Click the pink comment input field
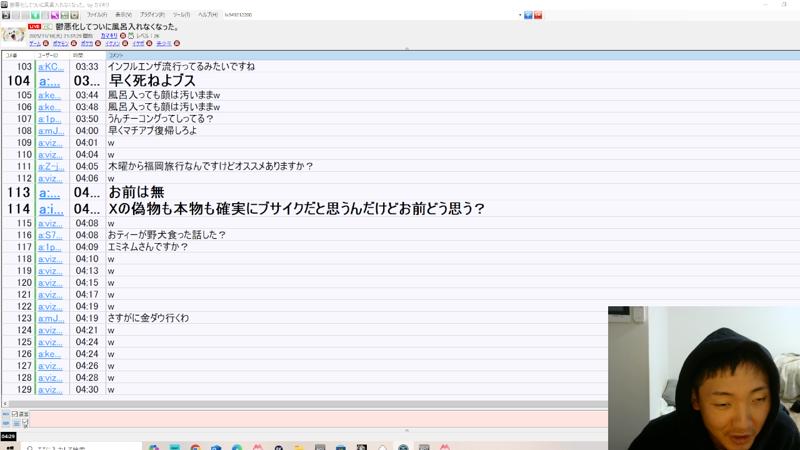The image size is (800, 450). pyautogui.click(x=319, y=419)
